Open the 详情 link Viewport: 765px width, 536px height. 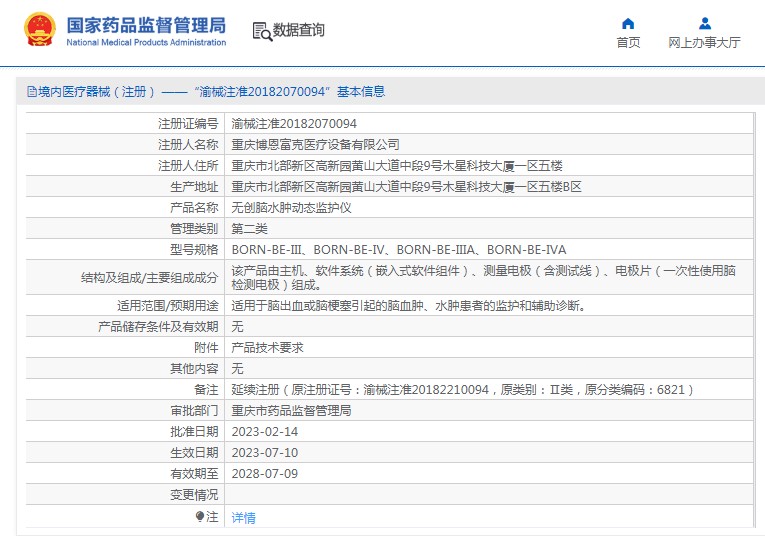243,517
